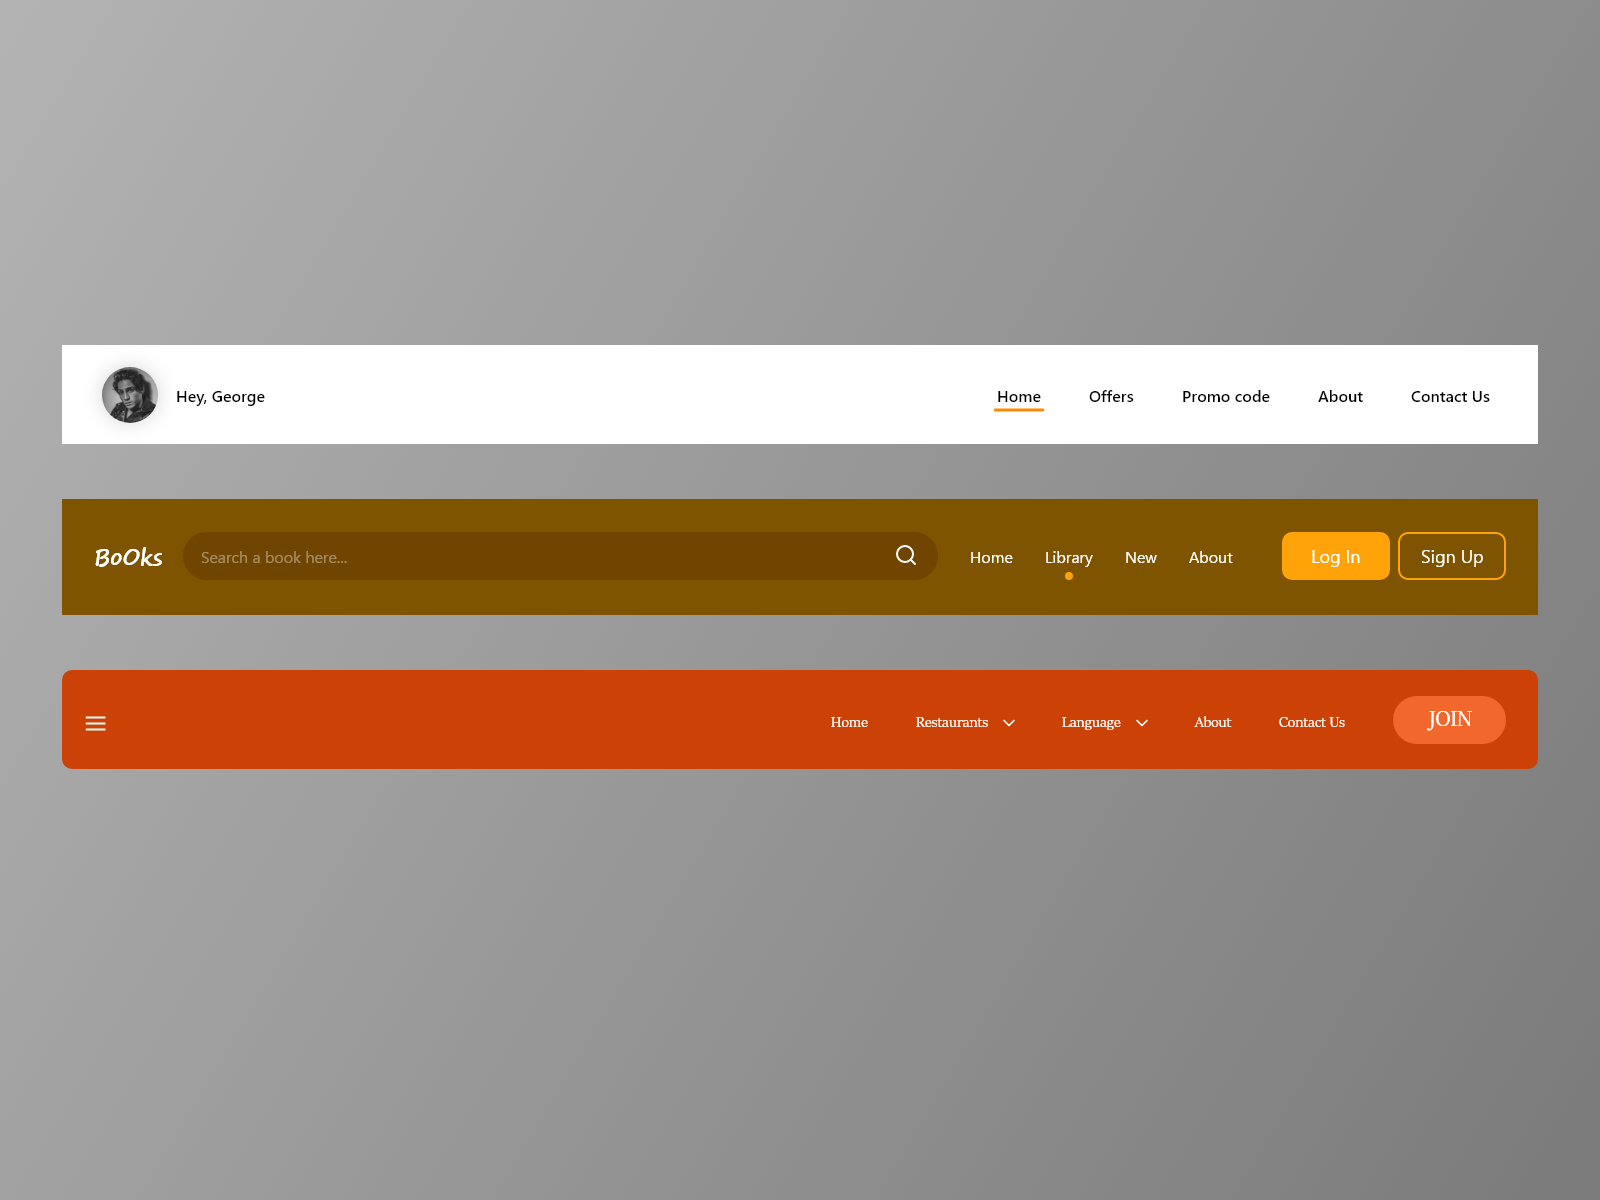
Task: Select New in the books navbar
Action: (x=1140, y=557)
